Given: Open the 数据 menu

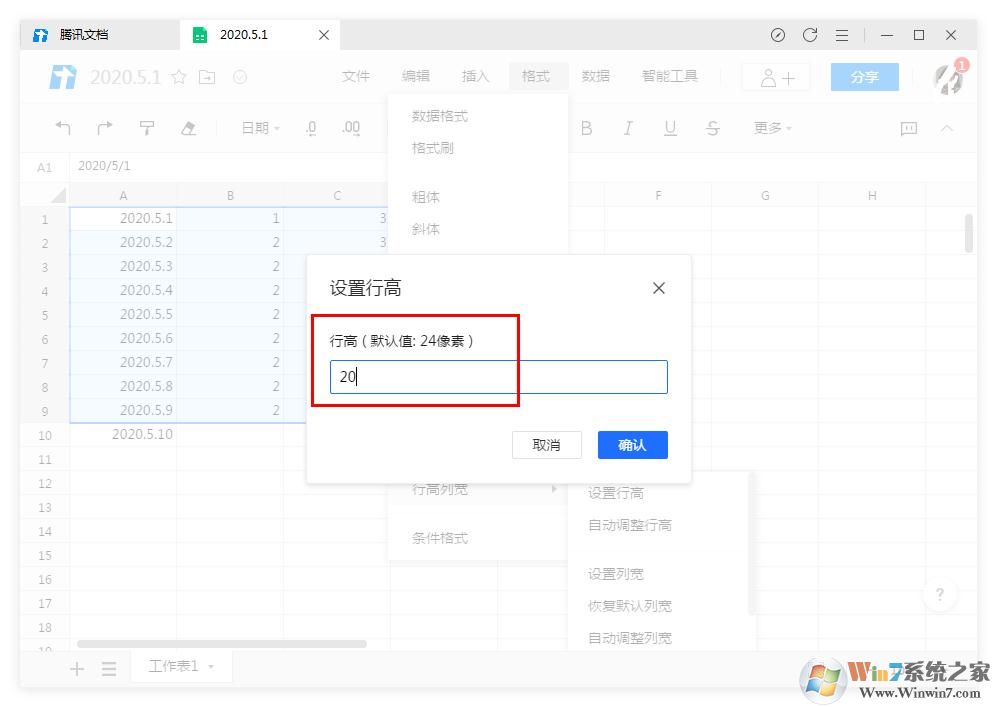Looking at the screenshot, I should point(596,75).
